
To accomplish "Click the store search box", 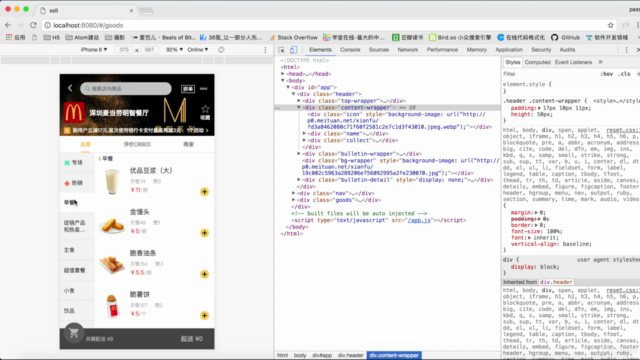I will click(x=126, y=89).
